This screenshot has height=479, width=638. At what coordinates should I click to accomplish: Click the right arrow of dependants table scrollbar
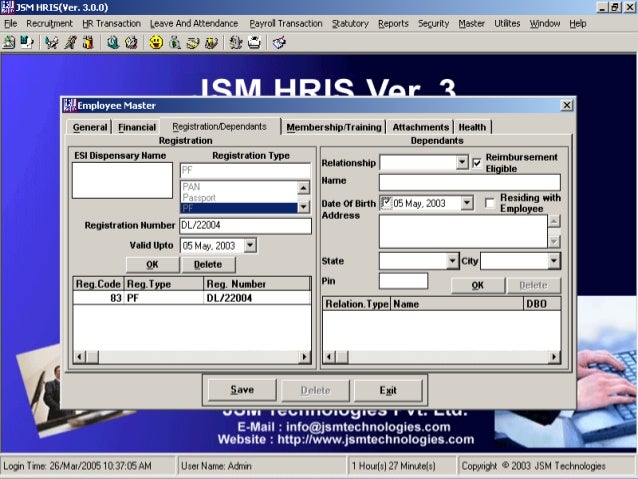[554, 357]
